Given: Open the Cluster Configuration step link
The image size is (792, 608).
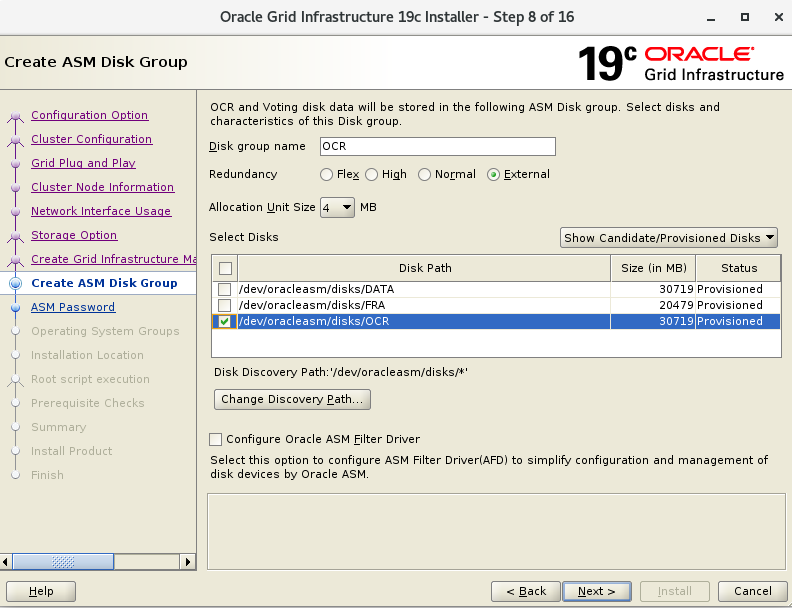Looking at the screenshot, I should (x=91, y=139).
